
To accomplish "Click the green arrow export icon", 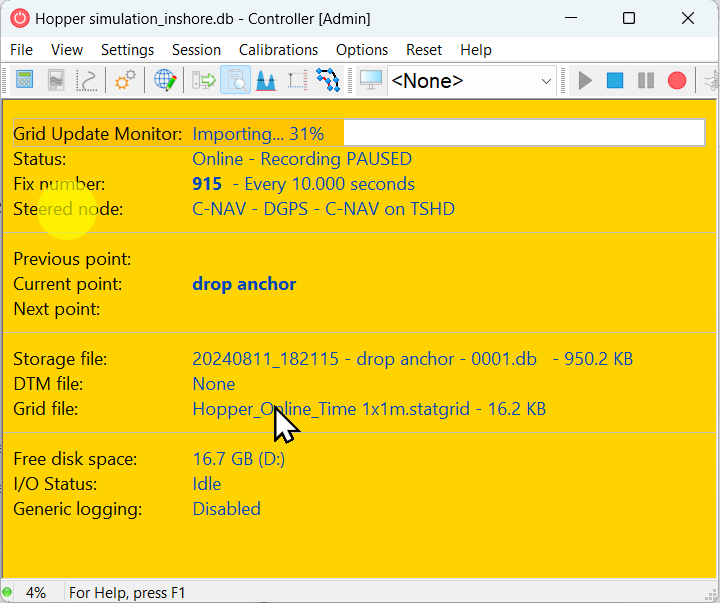I will (204, 80).
